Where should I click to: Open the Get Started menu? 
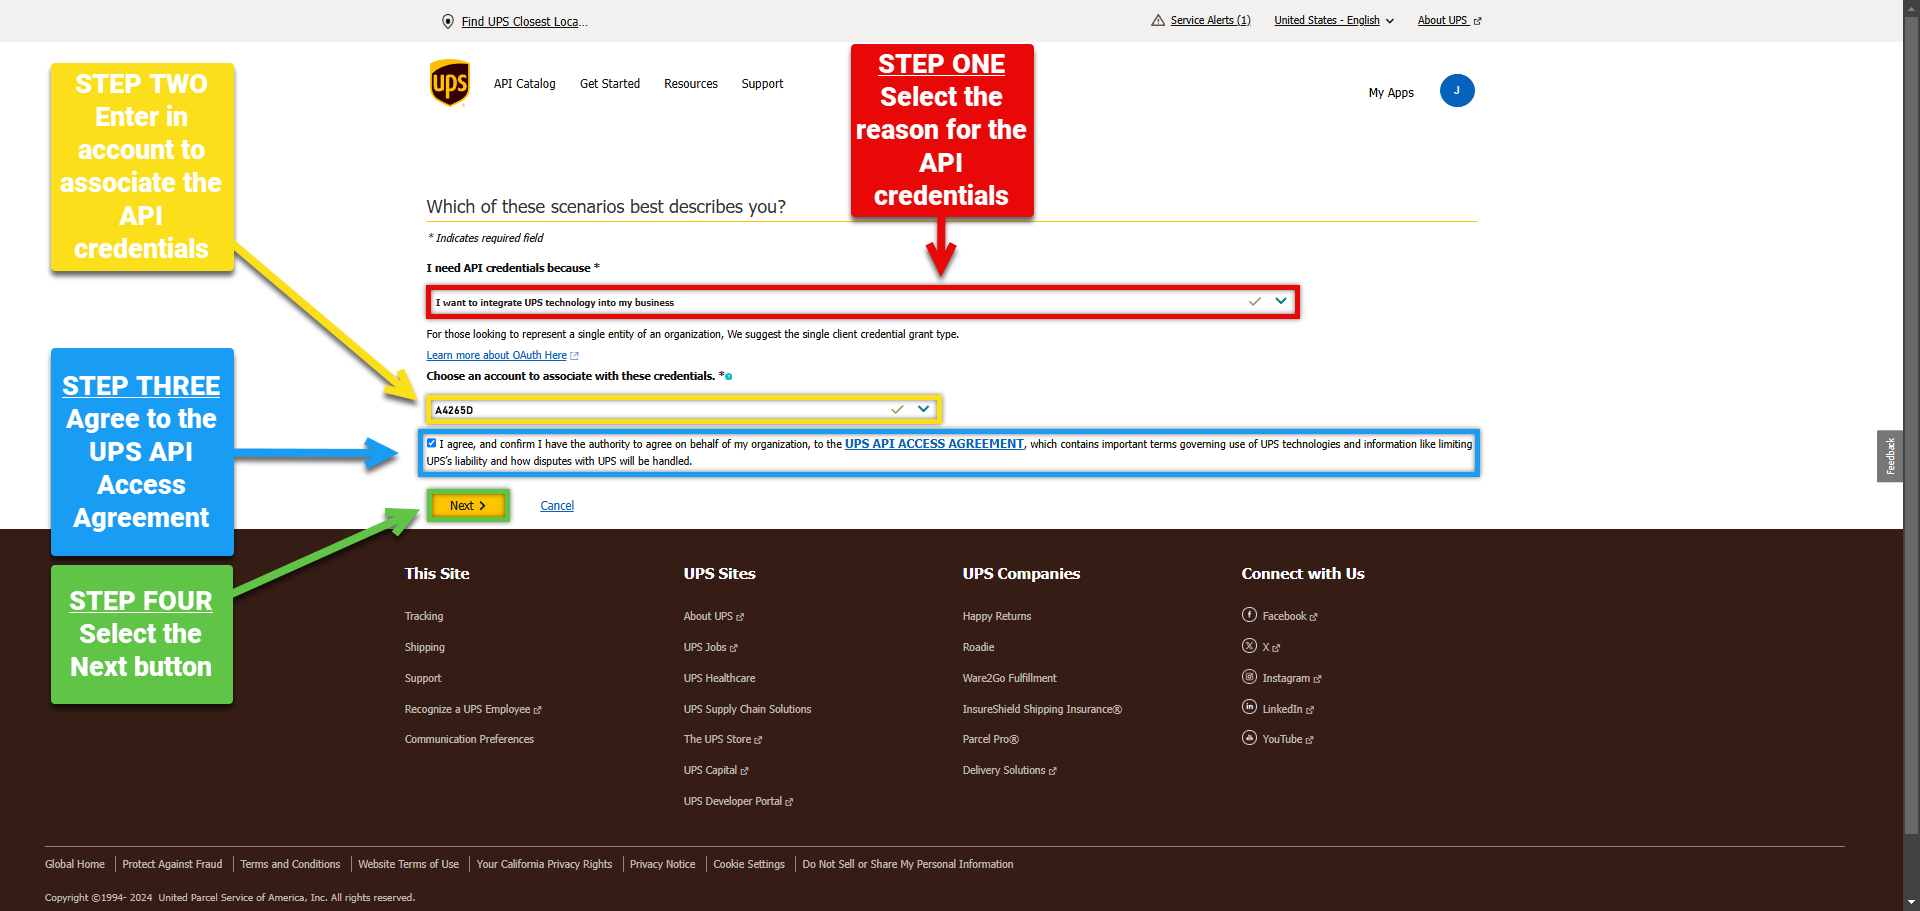coord(610,84)
